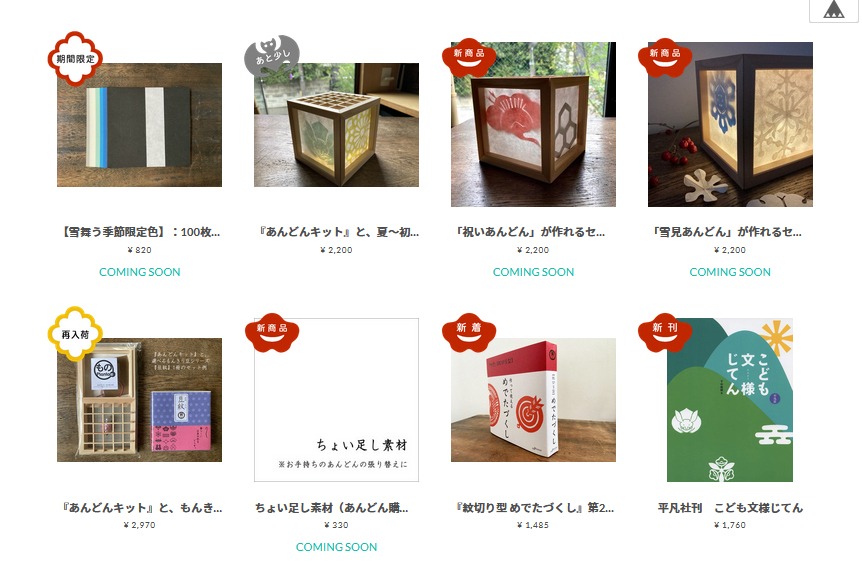Open the lattice-top lantern kit photo
Screen dimensions: 862x574
[x=336, y=125]
